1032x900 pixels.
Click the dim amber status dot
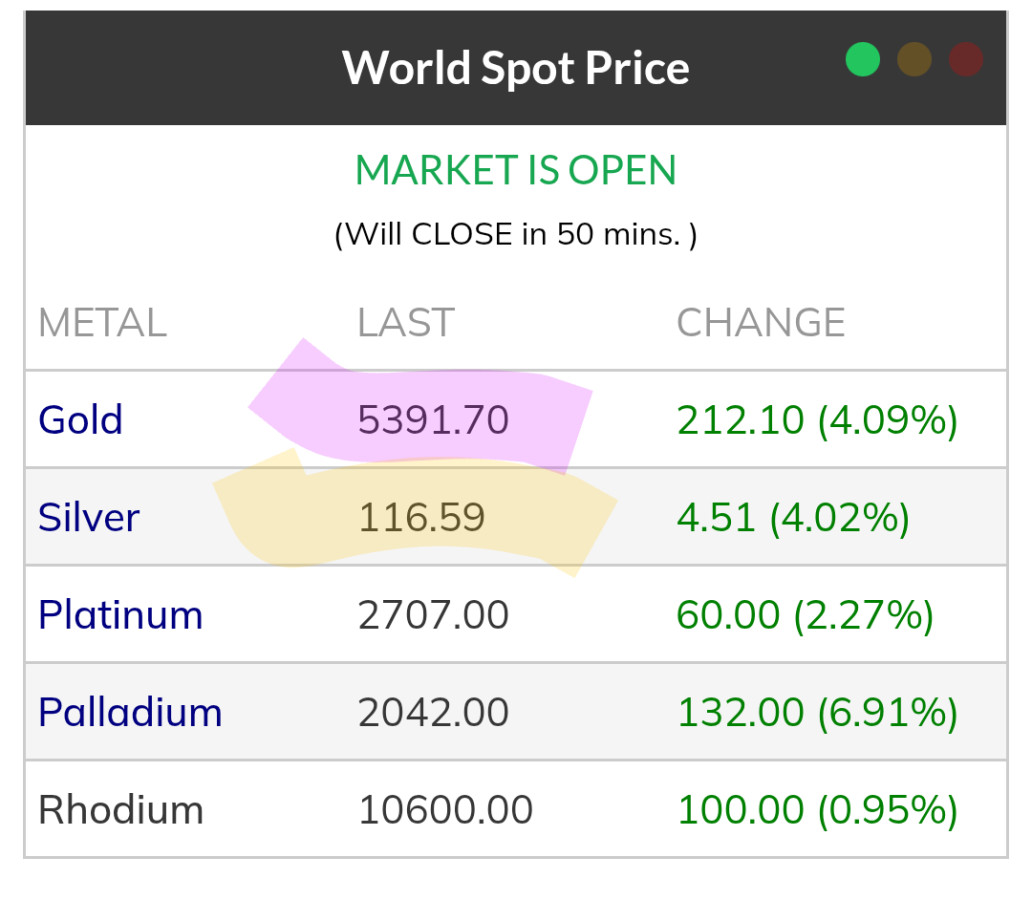[x=914, y=60]
